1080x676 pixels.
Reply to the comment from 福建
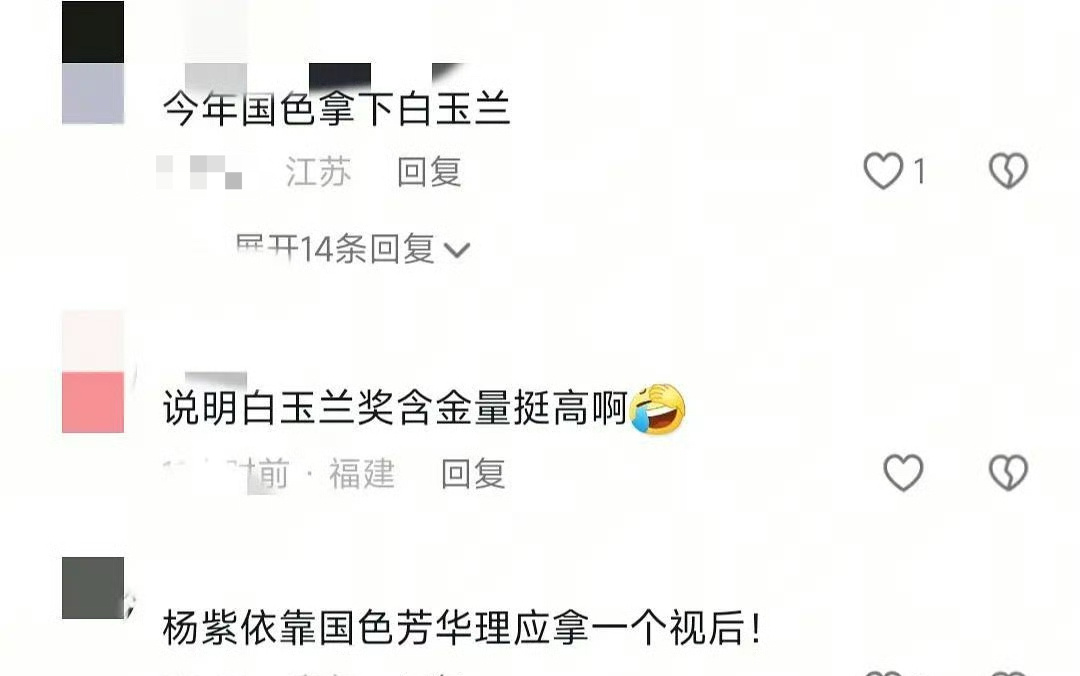(473, 473)
